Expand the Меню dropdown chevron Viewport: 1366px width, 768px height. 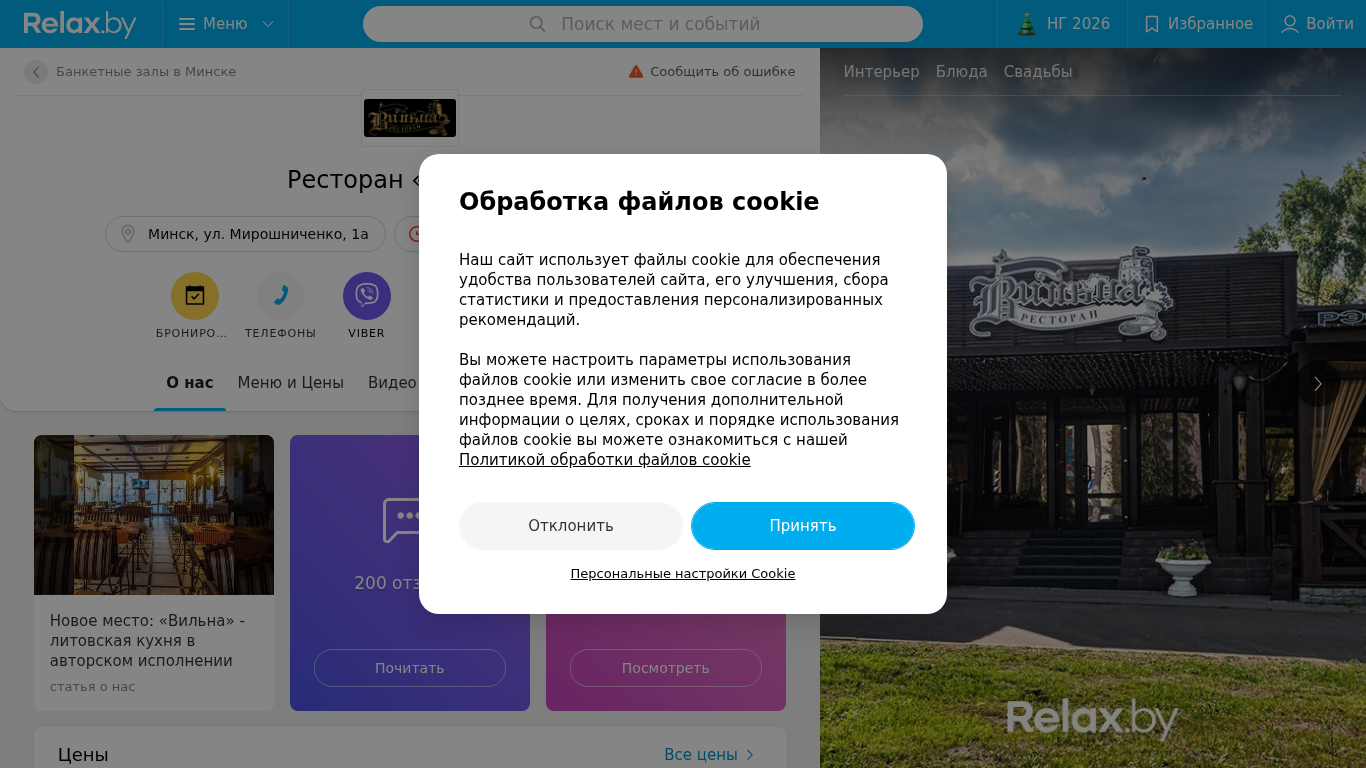point(268,24)
